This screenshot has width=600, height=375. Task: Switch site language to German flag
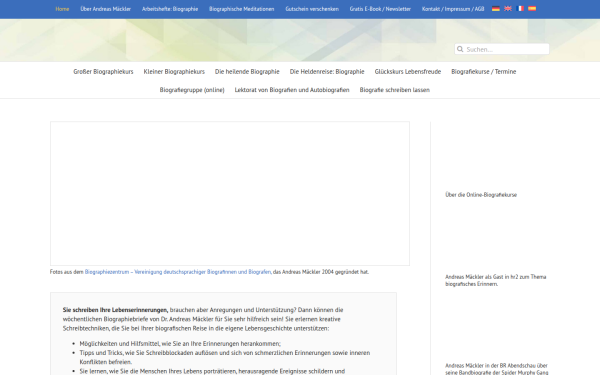[496, 8]
